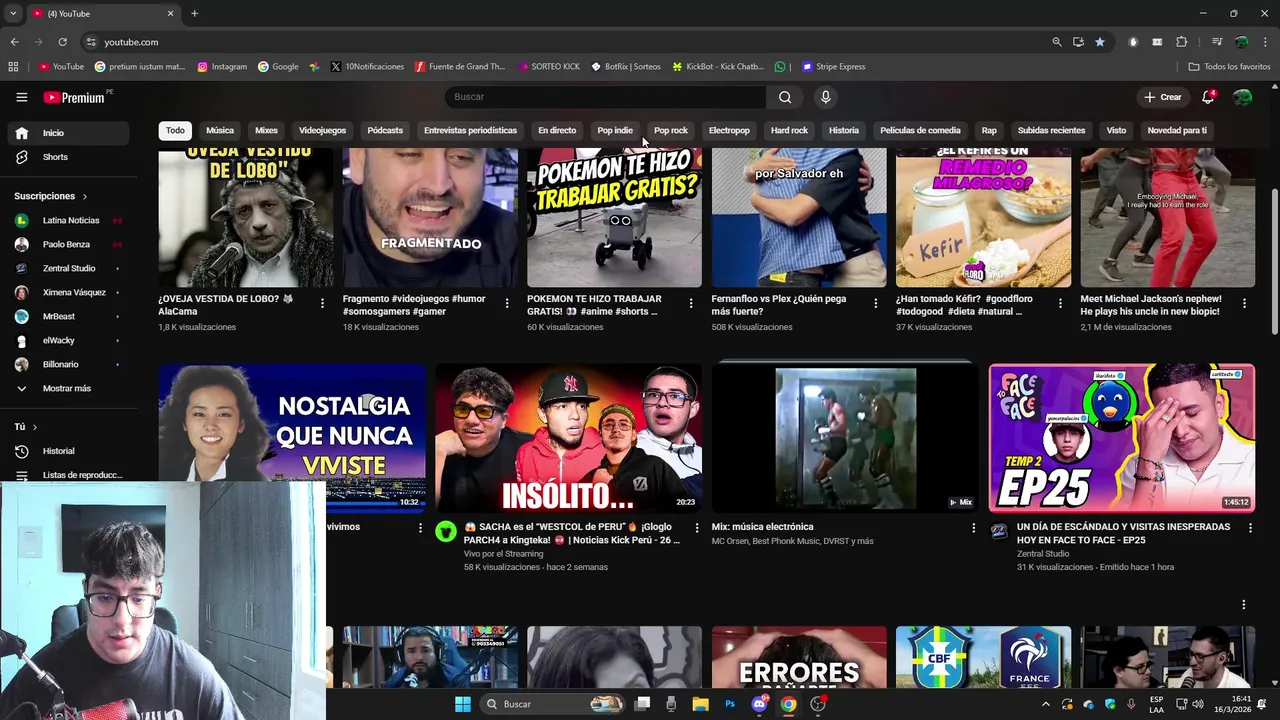This screenshot has height=720, width=1280.
Task: Open Latina Noticias subscription
Action: 69,220
